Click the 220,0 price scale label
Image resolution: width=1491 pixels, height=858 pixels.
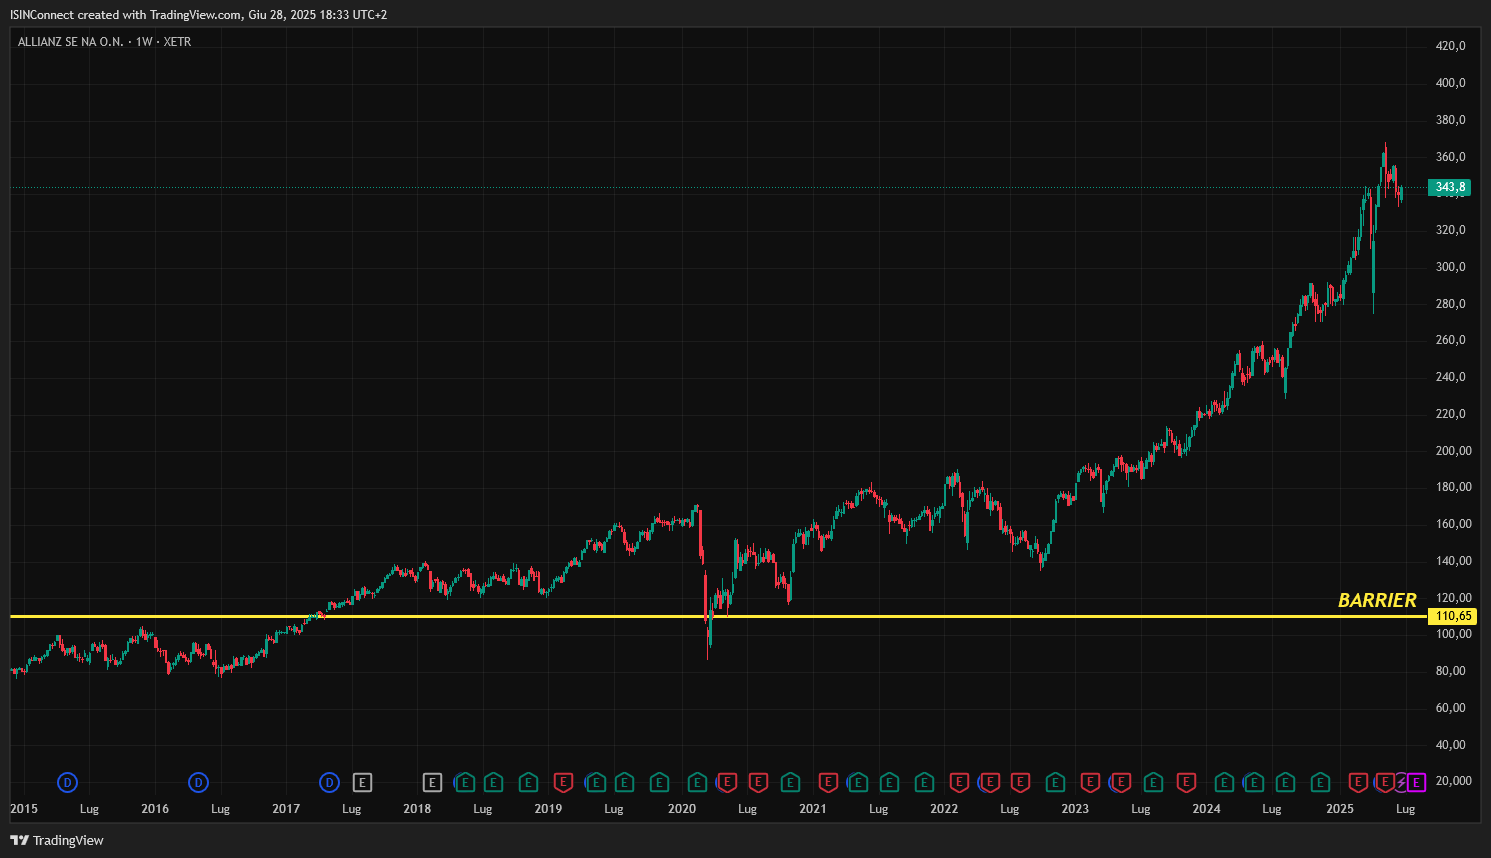coord(1451,414)
